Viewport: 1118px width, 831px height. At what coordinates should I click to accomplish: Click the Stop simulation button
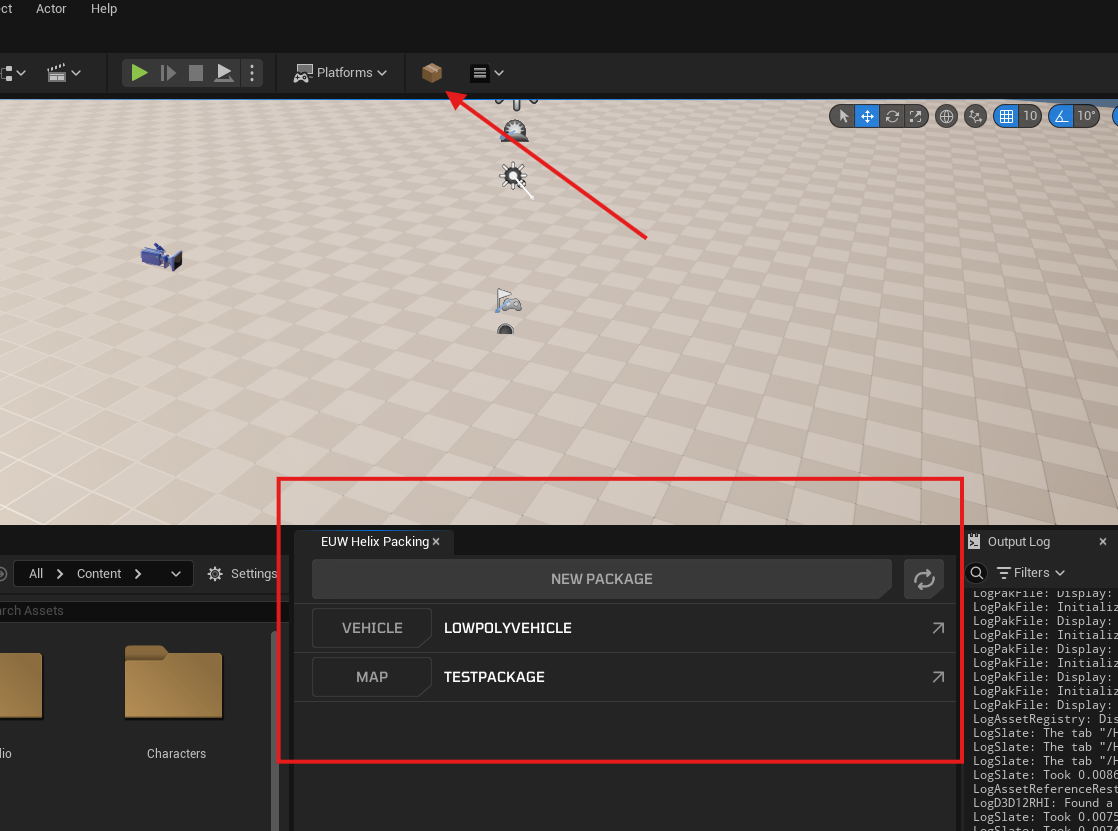pyautogui.click(x=196, y=73)
